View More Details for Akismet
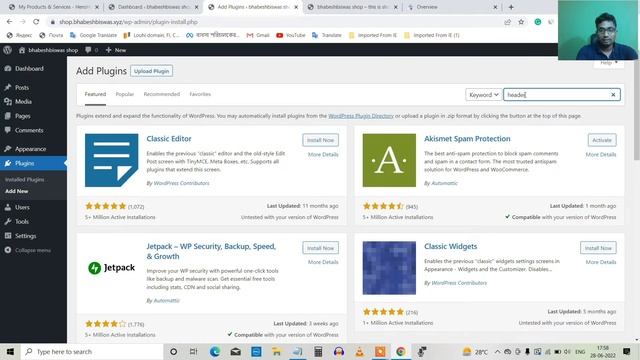The image size is (640, 360). pyautogui.click(x=601, y=155)
